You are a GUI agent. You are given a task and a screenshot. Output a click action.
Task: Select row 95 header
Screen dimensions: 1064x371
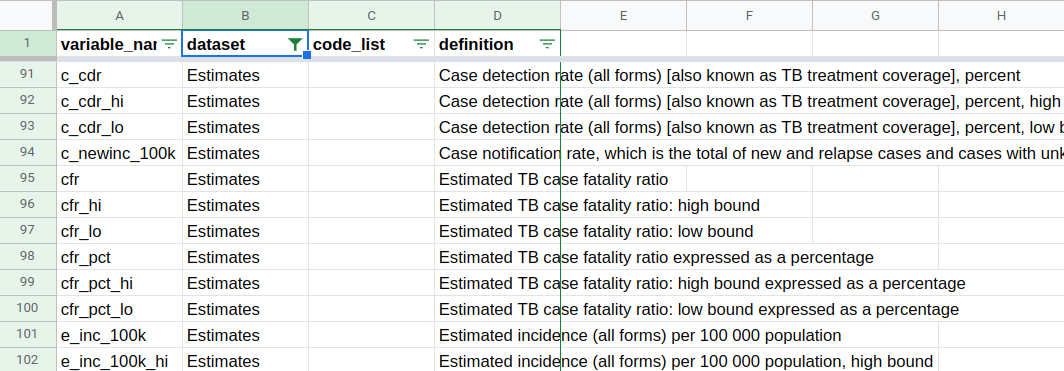coord(27,179)
